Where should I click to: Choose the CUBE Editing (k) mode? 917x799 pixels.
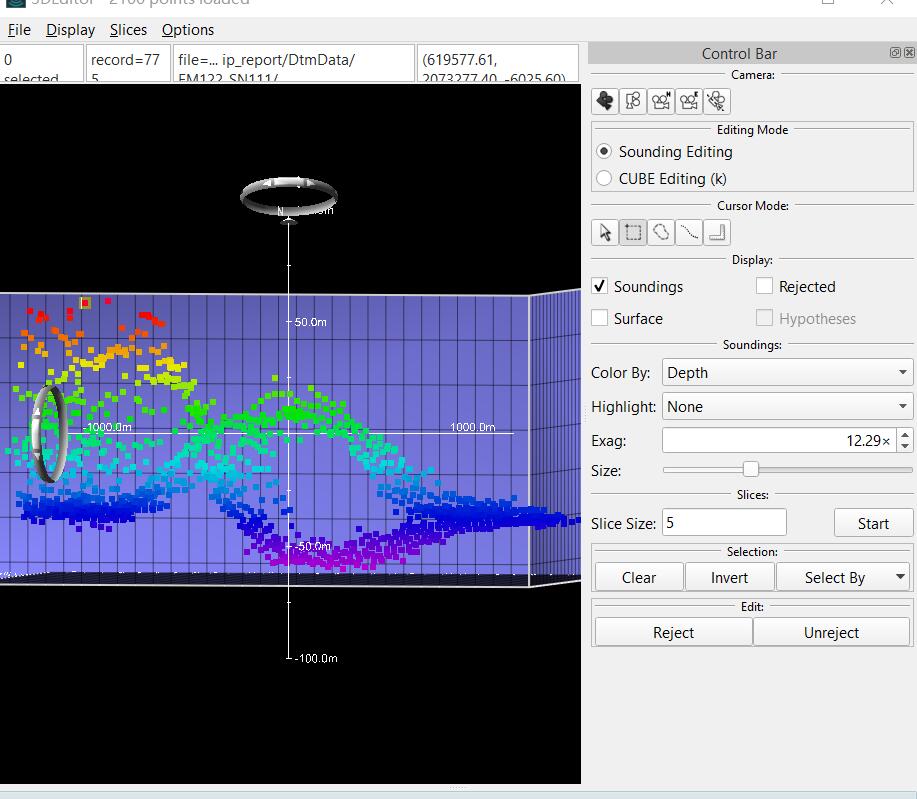(x=661, y=178)
